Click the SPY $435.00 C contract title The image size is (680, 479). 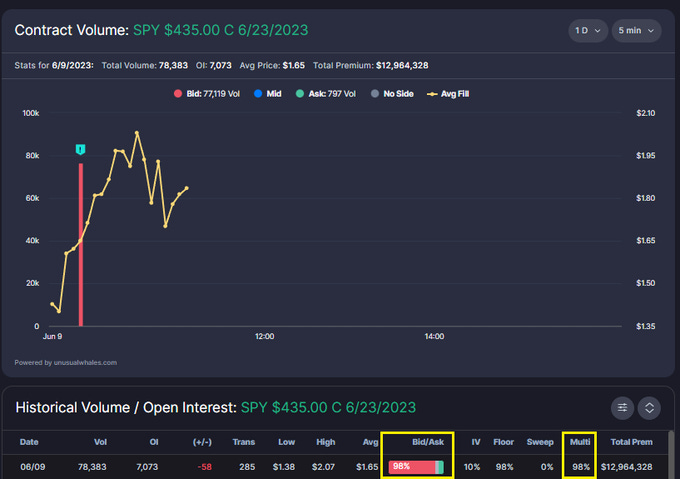click(221, 30)
